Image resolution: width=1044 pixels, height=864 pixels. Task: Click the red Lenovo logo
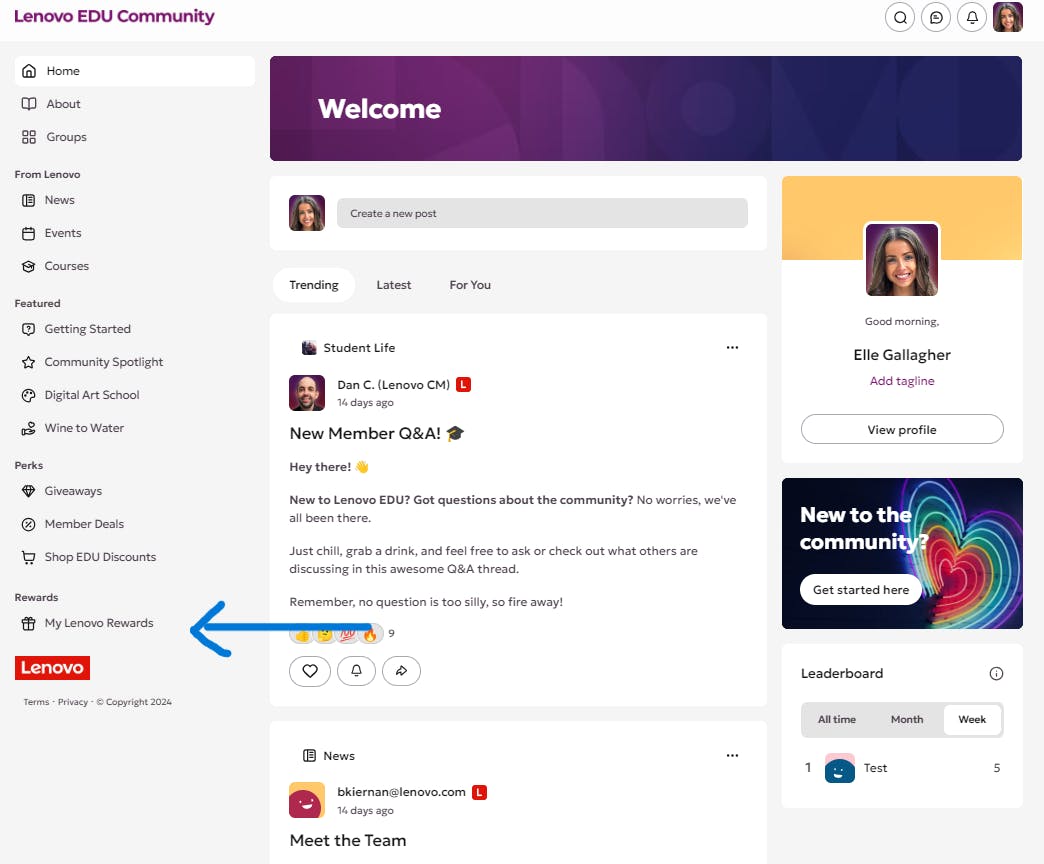coord(52,668)
